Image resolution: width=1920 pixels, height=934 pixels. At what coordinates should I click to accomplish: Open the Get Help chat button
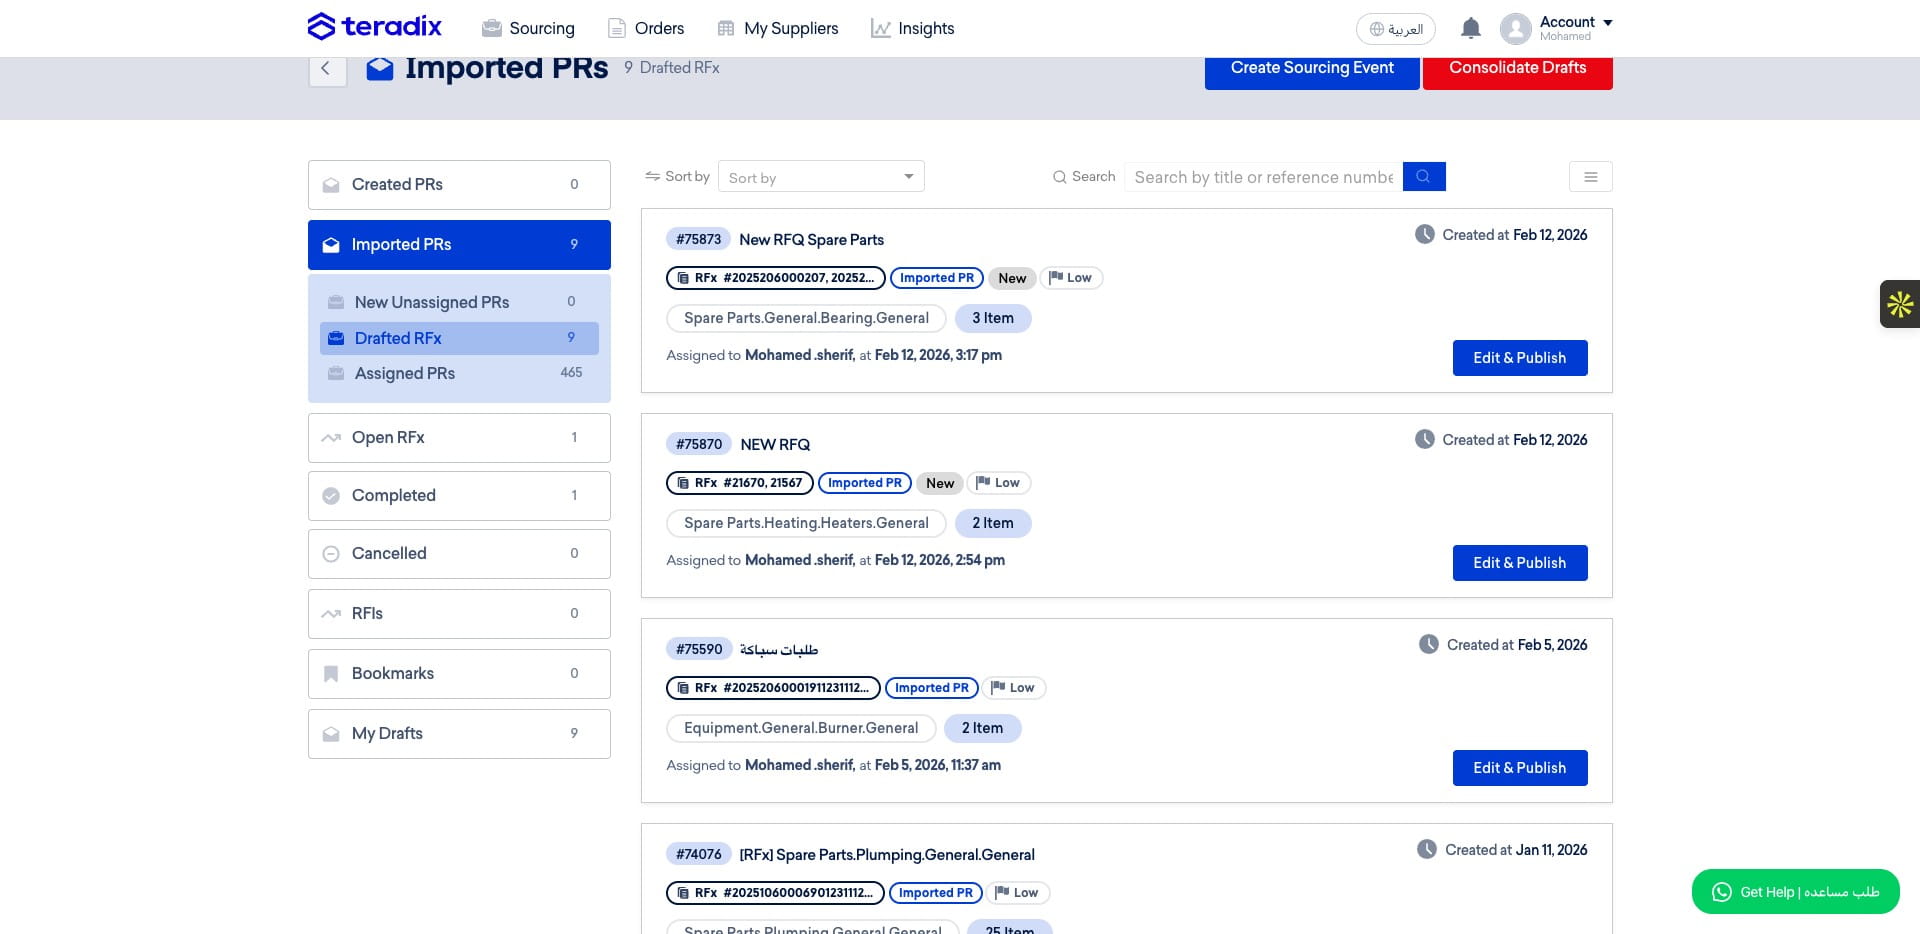coord(1796,892)
